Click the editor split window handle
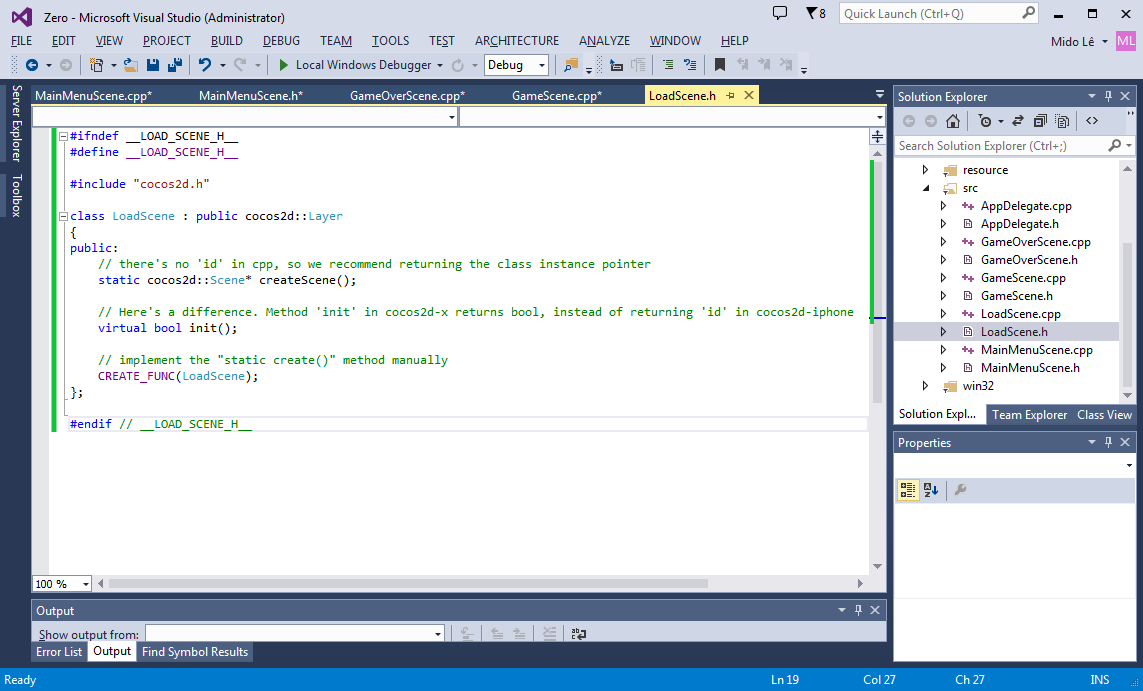The image size is (1143, 691). 878,136
